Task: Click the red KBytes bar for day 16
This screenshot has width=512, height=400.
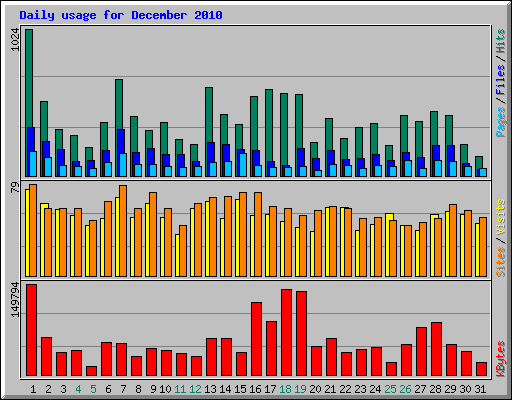Action: coord(256,339)
